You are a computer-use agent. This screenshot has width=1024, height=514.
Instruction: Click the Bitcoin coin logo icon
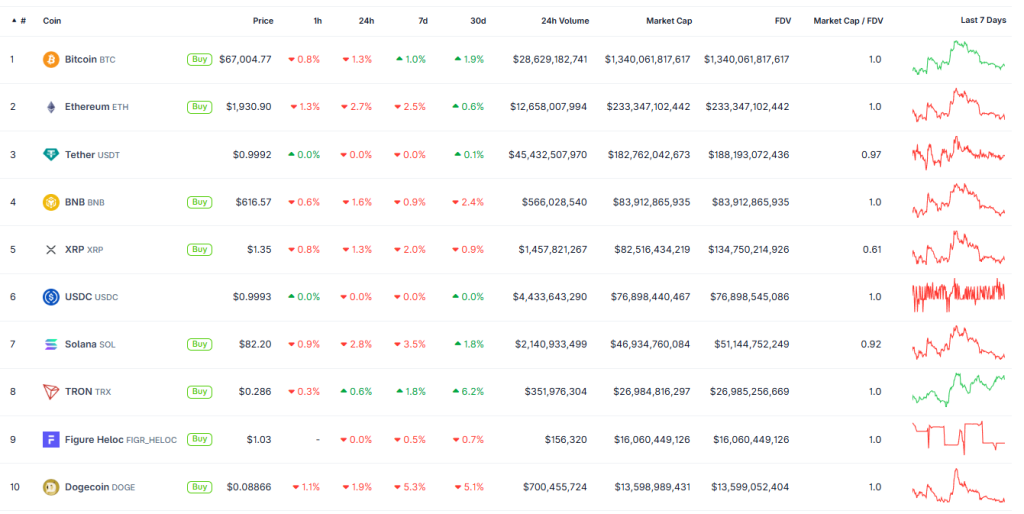click(51, 60)
